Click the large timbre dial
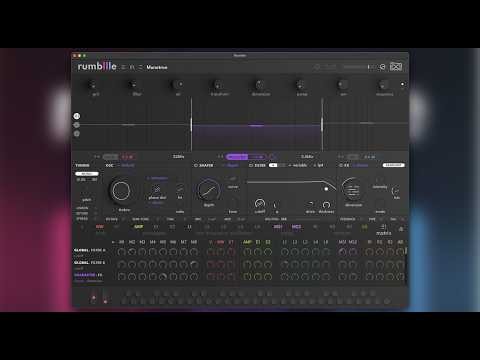The height and width of the screenshot is (360, 480). (x=121, y=191)
